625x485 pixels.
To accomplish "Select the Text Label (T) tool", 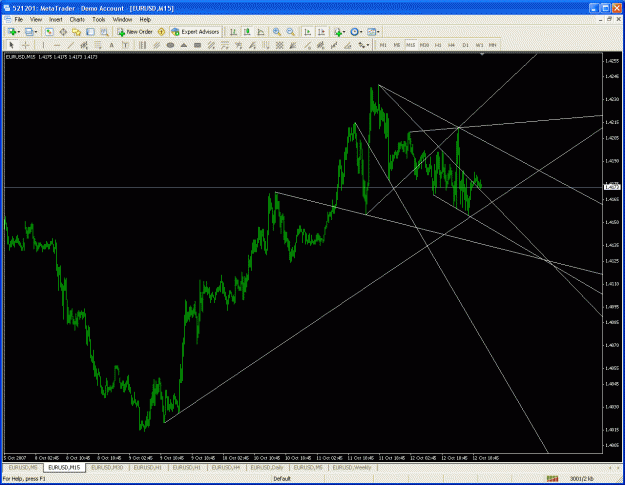I will point(125,45).
